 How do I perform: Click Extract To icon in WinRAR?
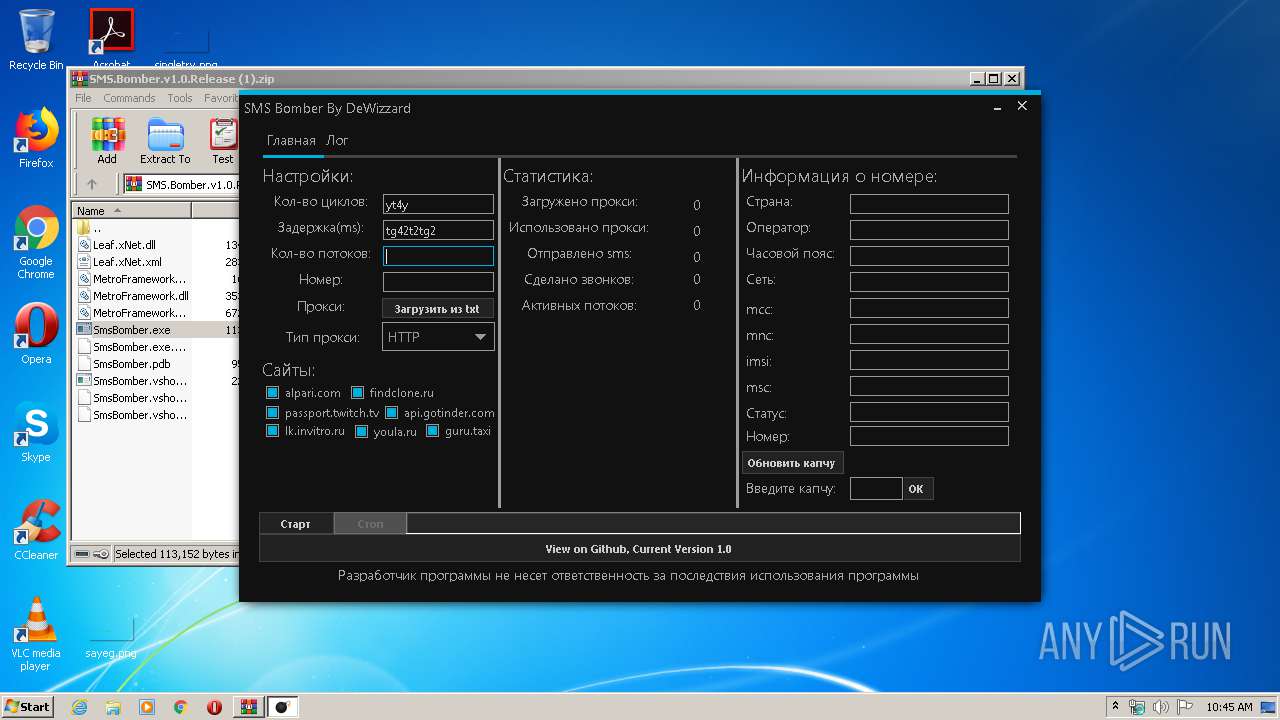pos(165,141)
